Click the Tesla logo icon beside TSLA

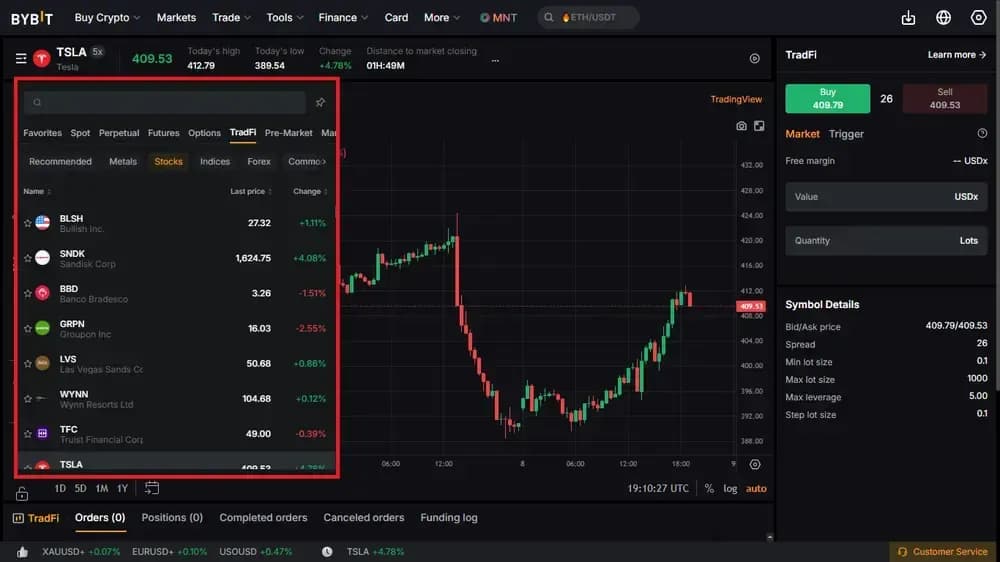[41, 59]
